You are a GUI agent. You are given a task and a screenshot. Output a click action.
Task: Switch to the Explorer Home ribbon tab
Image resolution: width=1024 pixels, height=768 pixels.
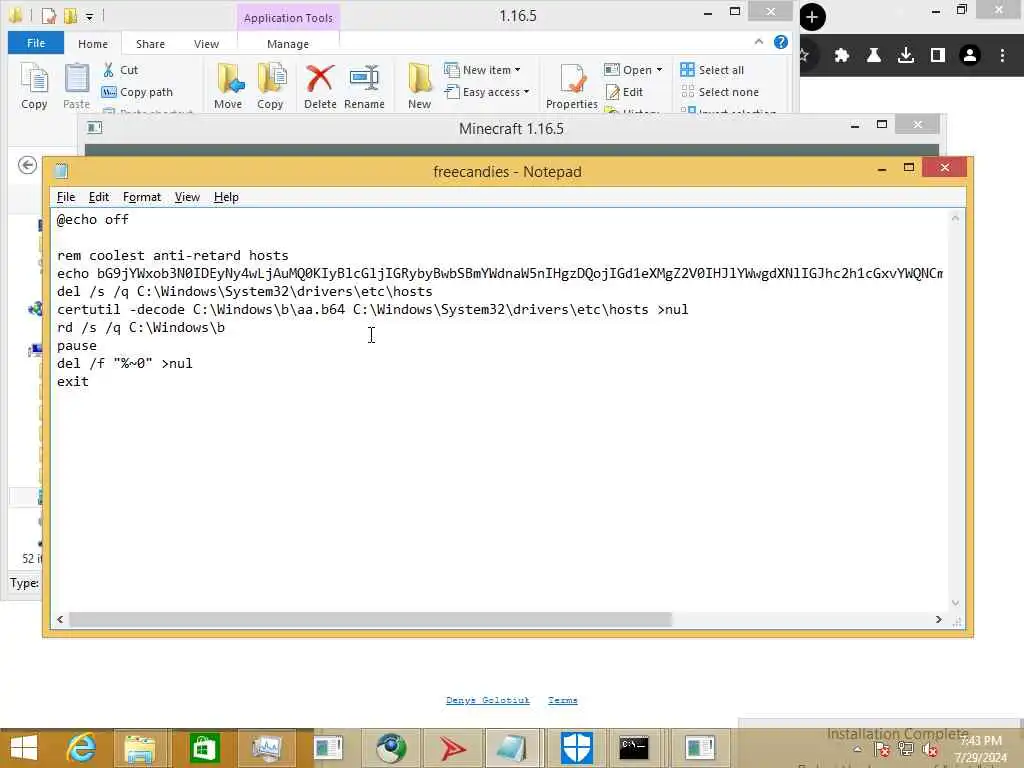click(x=93, y=44)
